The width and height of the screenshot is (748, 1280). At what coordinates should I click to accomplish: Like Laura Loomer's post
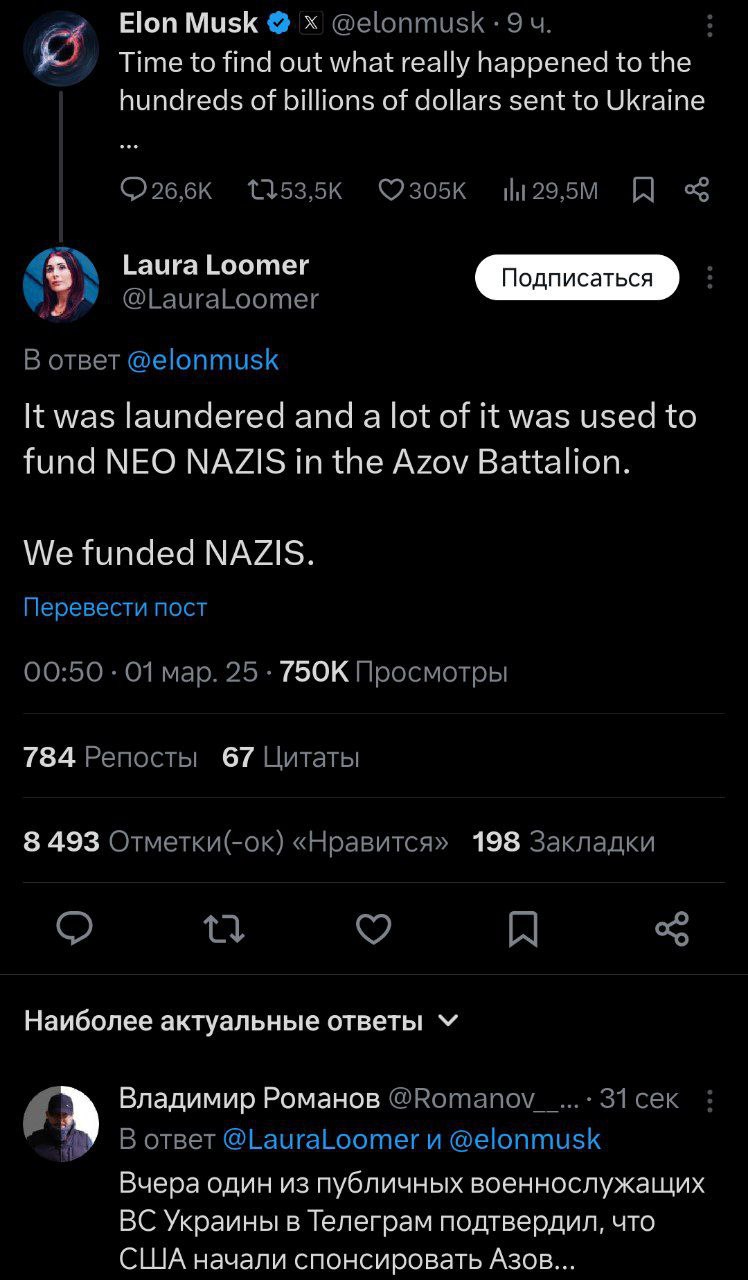click(x=373, y=930)
